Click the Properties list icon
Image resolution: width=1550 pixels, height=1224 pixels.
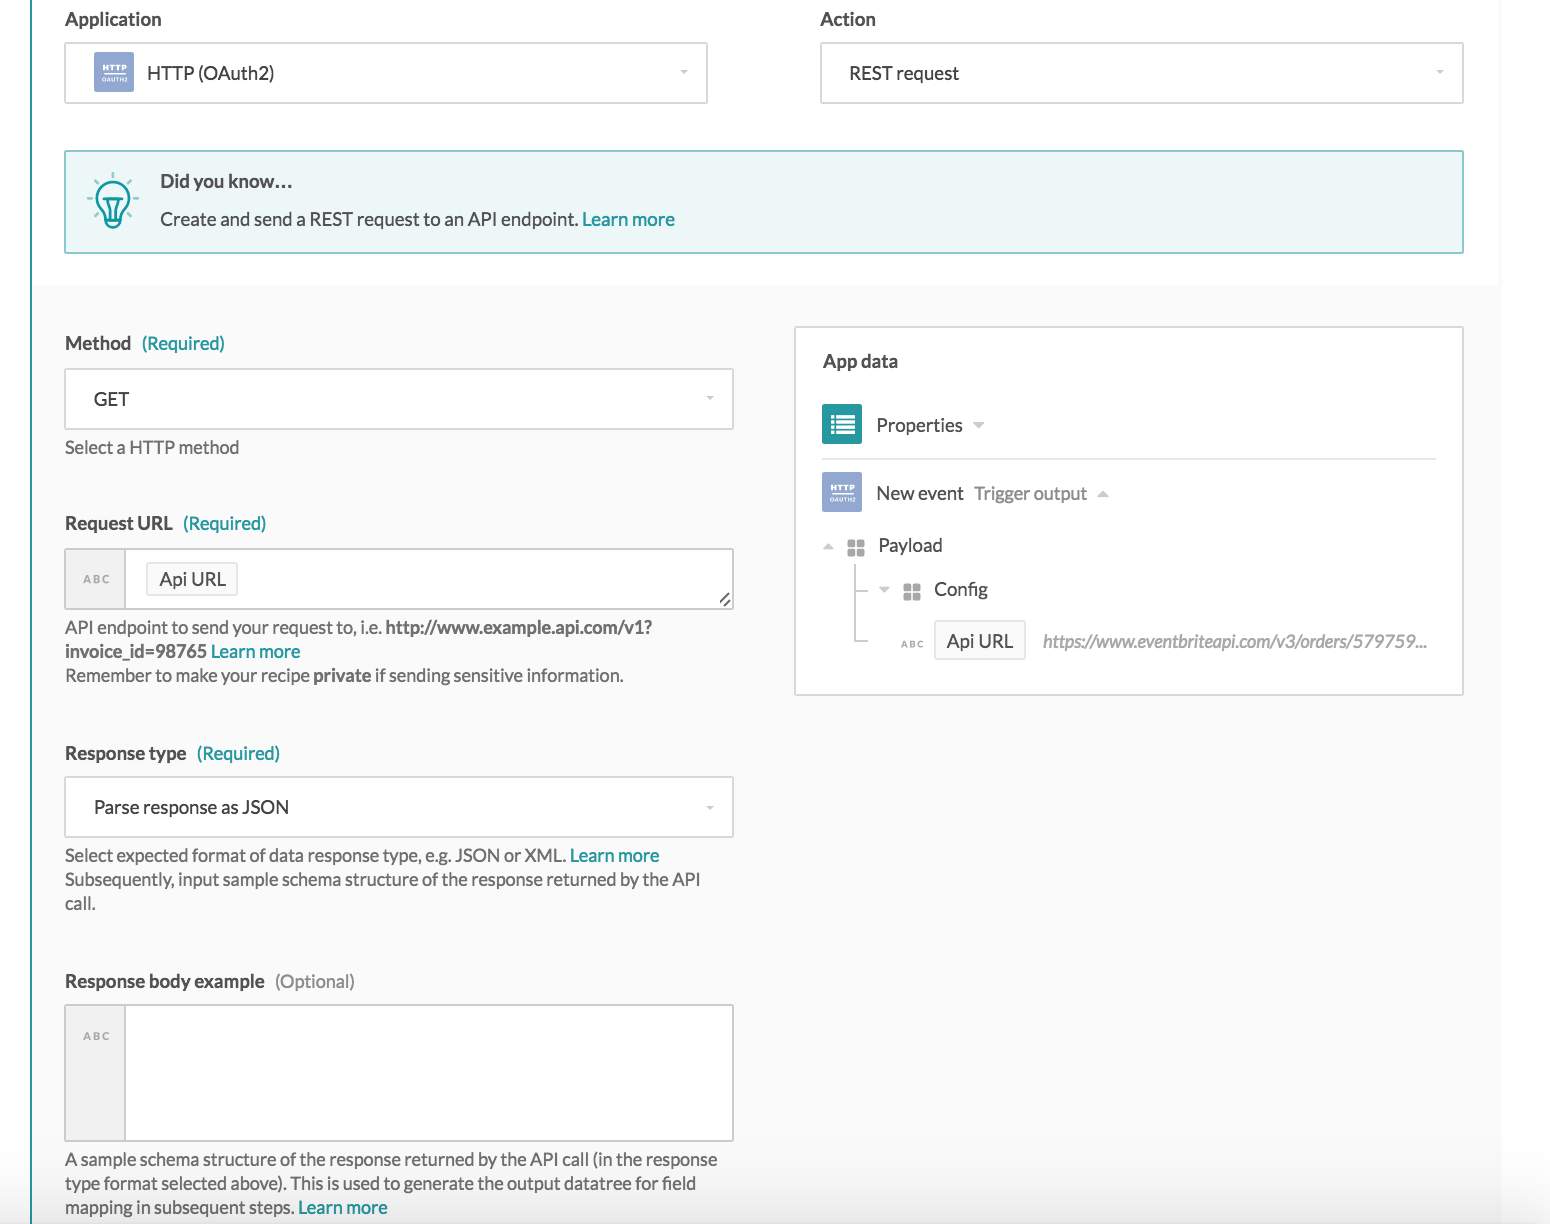tap(841, 424)
